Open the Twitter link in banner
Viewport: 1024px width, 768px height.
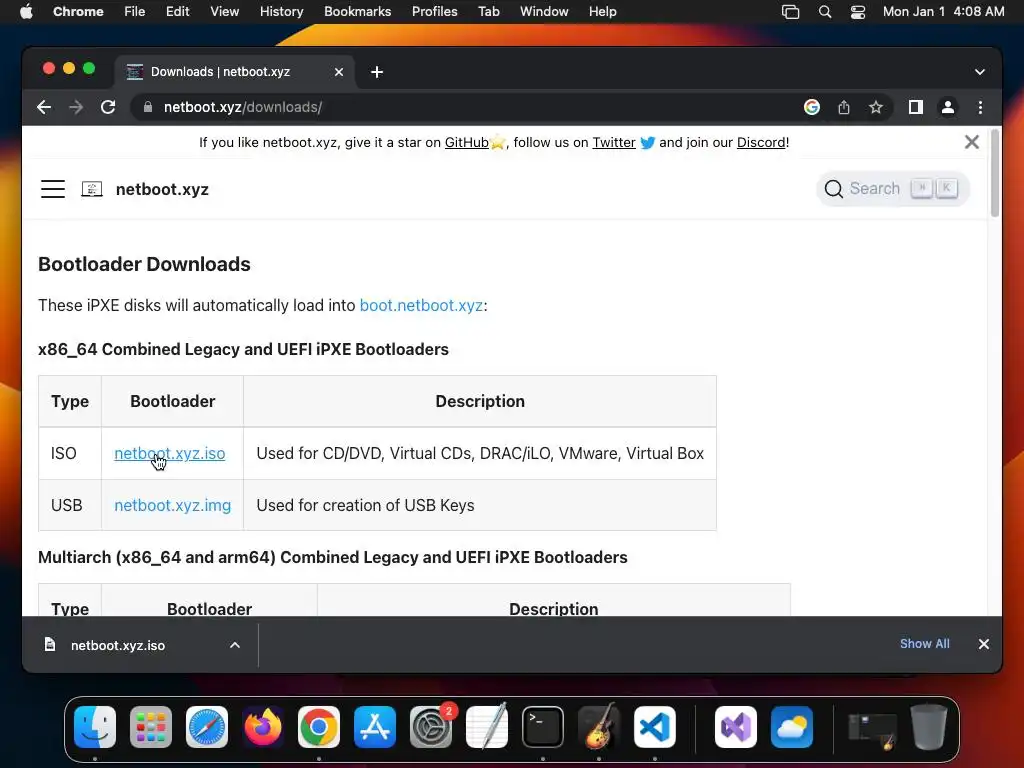pos(614,142)
